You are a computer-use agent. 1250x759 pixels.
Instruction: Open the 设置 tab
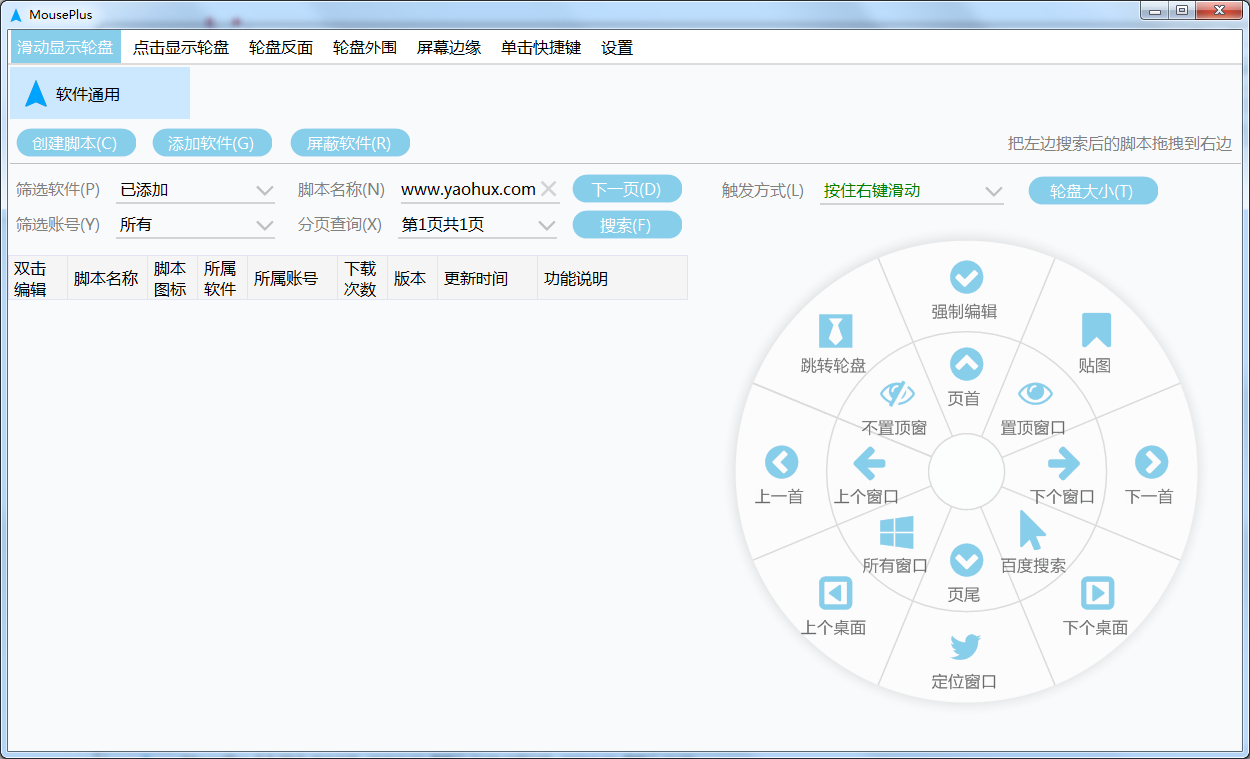(x=617, y=47)
